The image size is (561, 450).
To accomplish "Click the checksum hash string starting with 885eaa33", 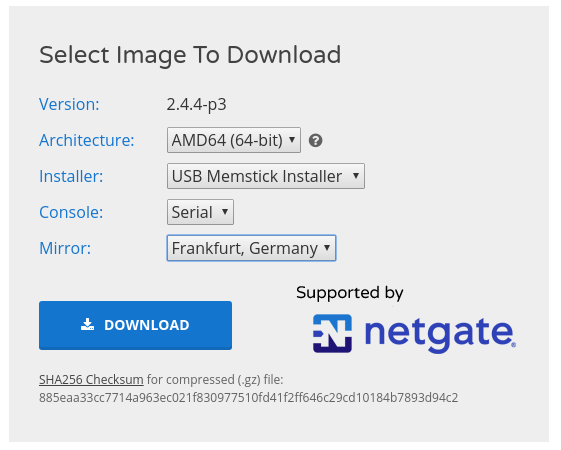I will coord(248,398).
